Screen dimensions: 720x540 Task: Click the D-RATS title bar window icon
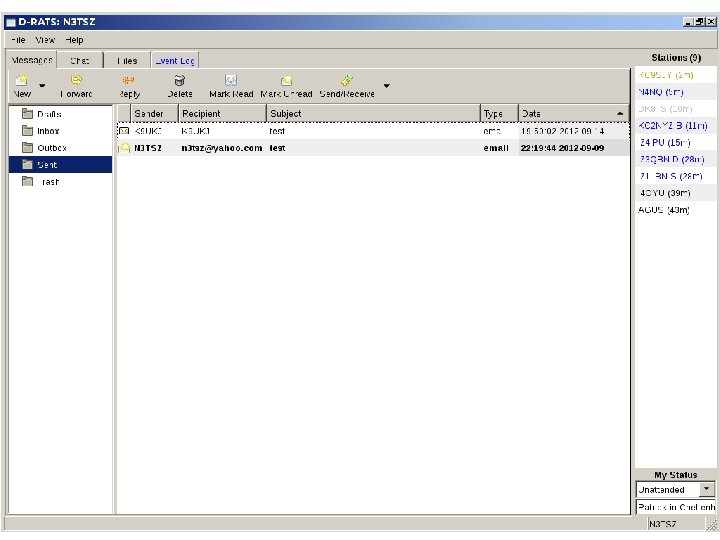pos(11,22)
